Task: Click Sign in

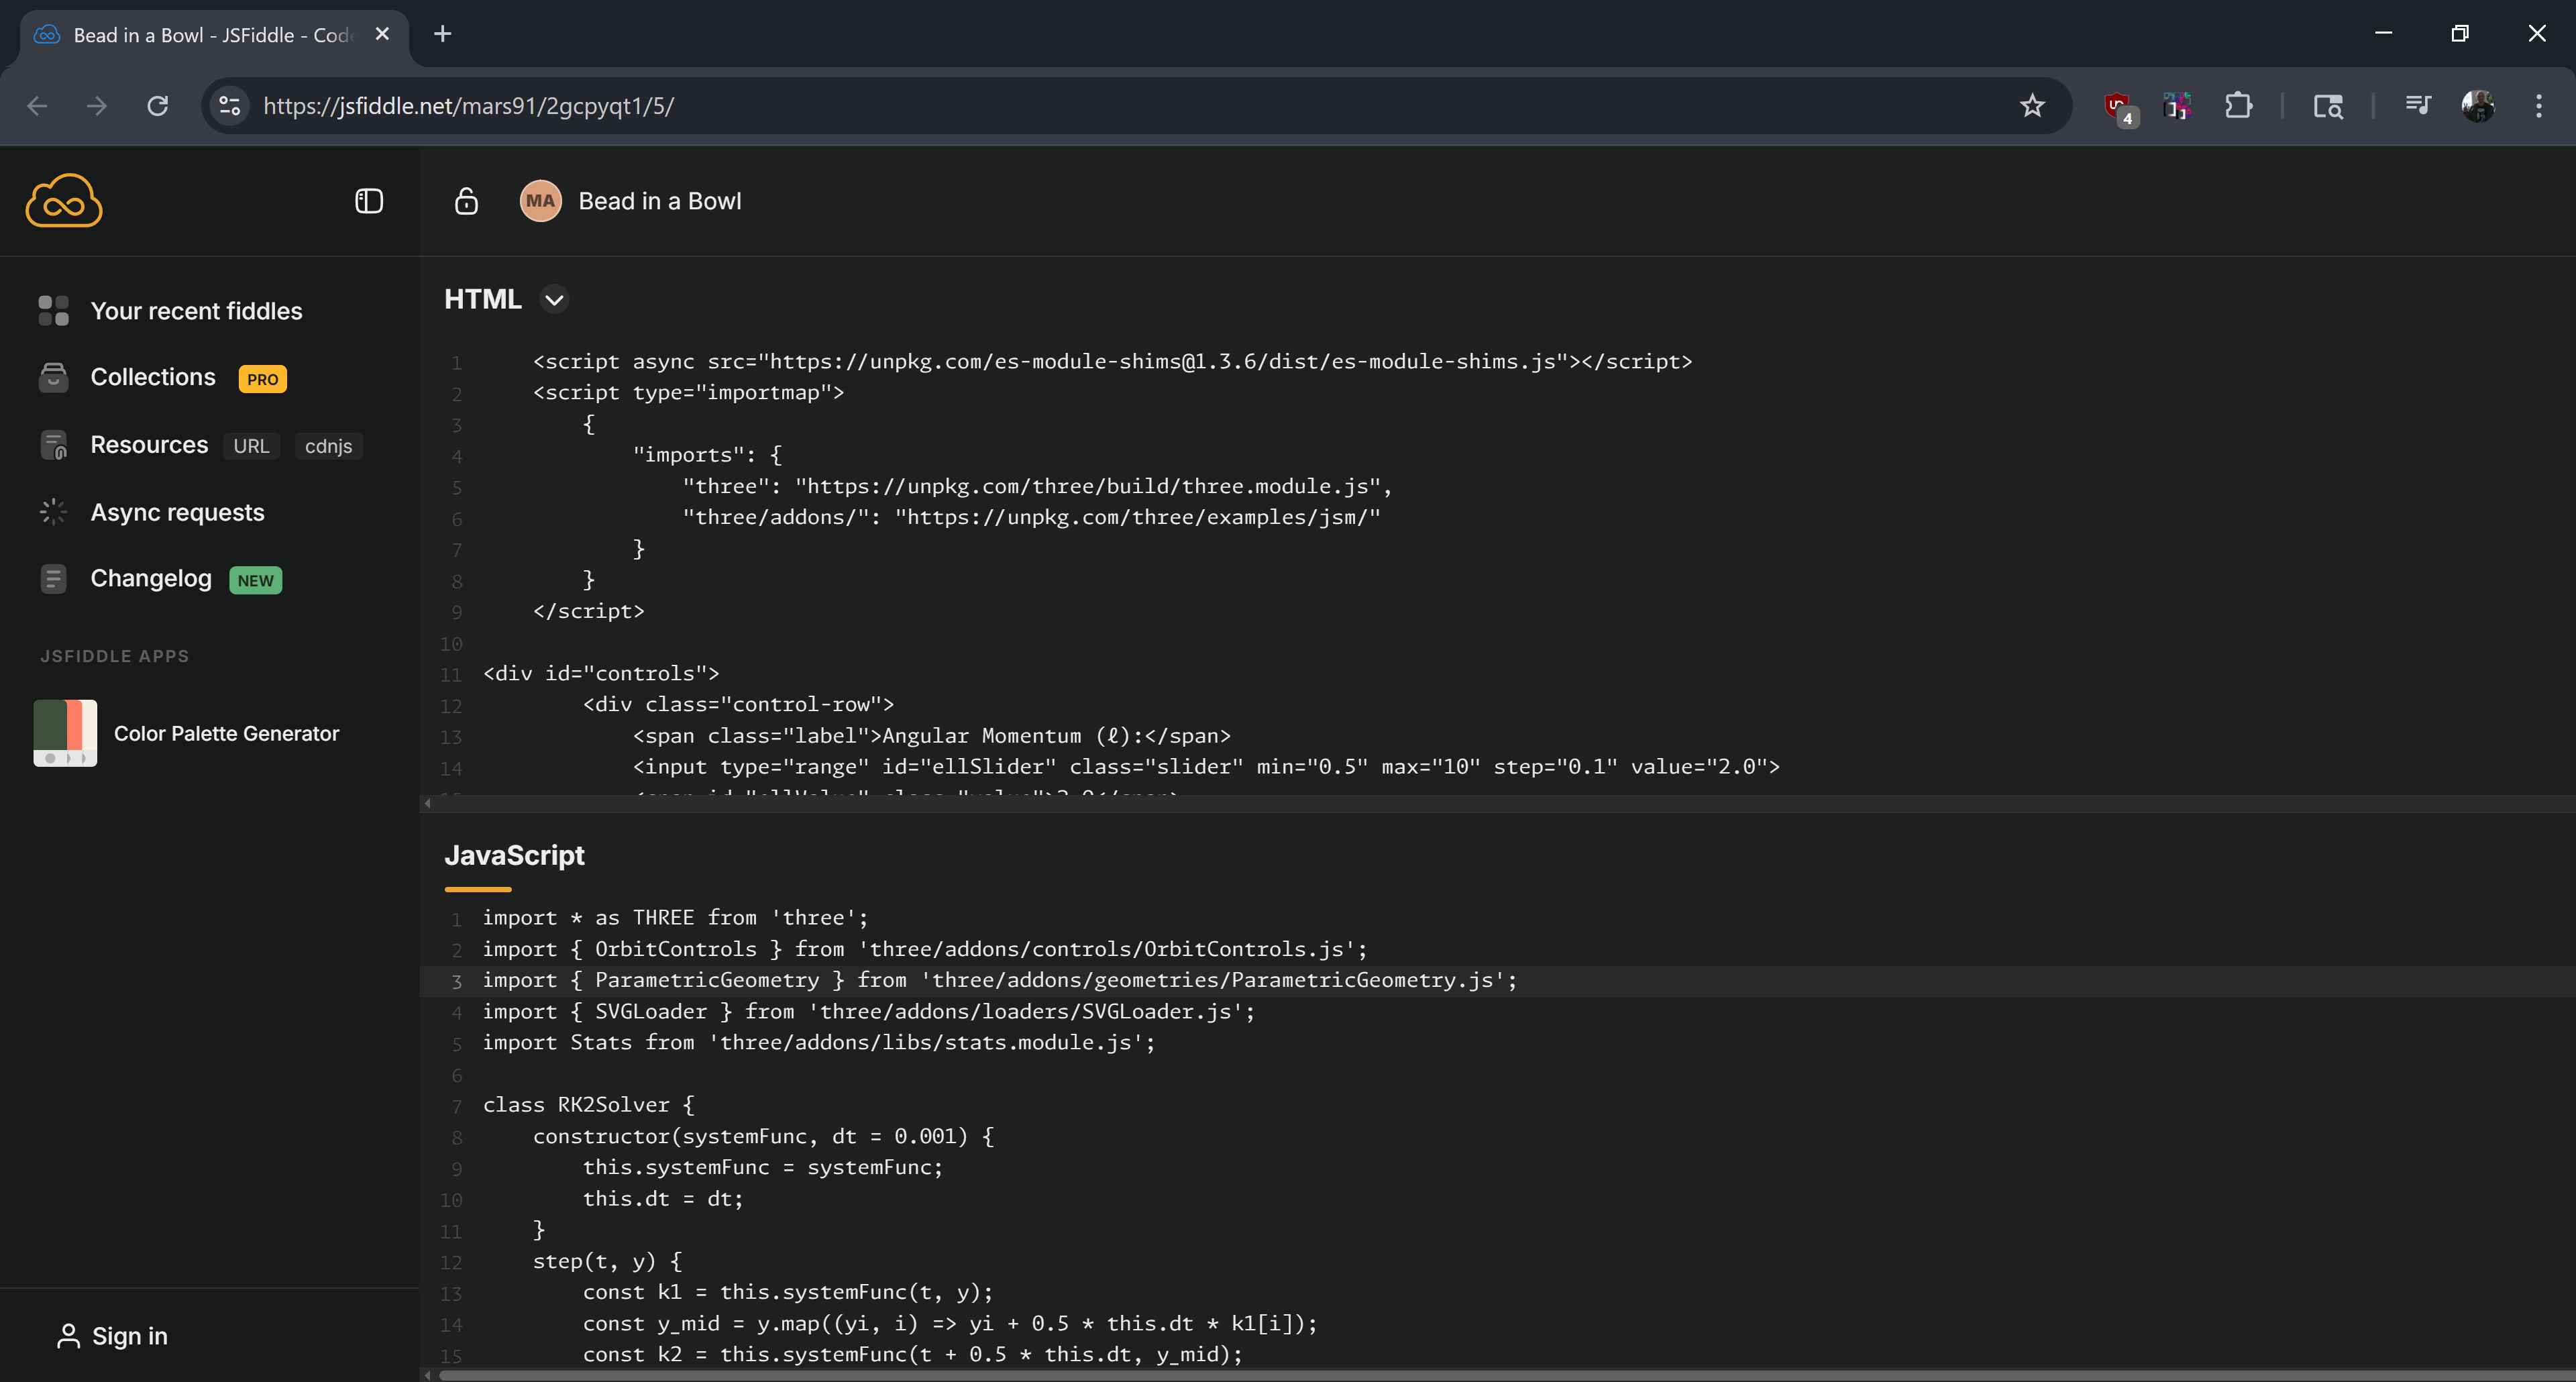Action: pyautogui.click(x=129, y=1336)
